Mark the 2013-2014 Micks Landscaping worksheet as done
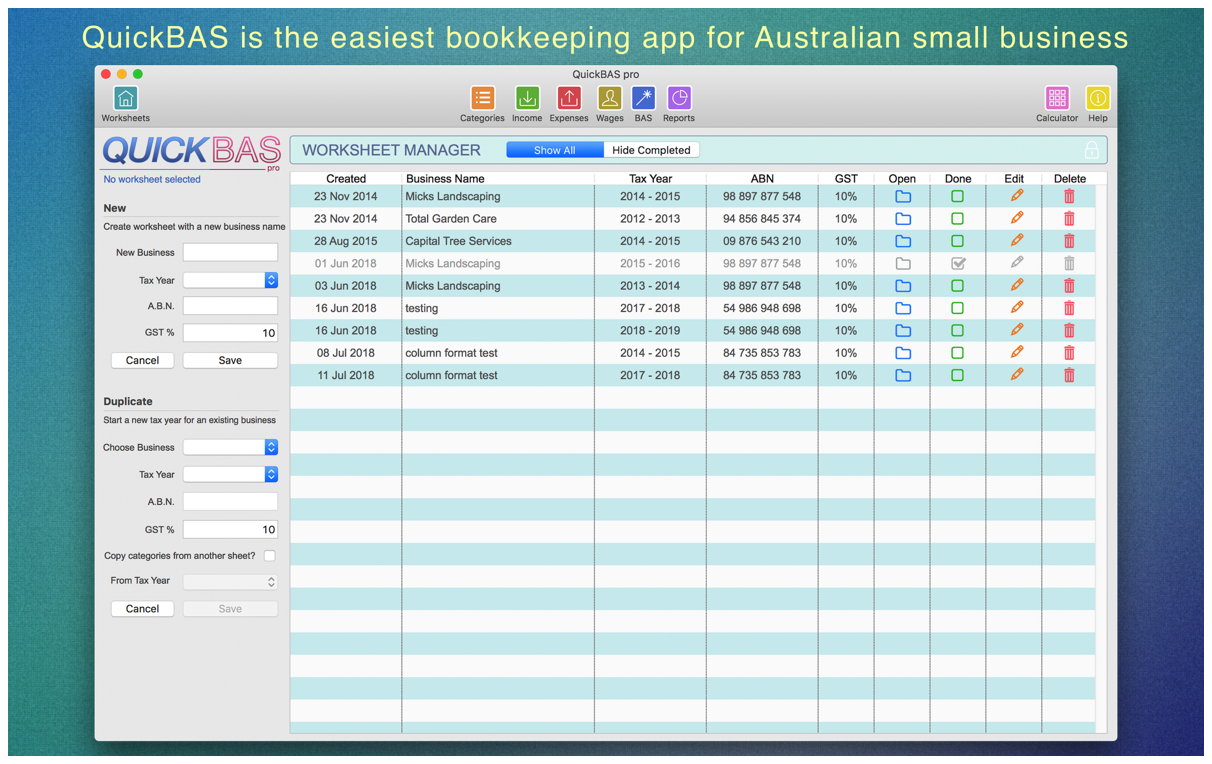Screen dimensions: 1212x764 pyautogui.click(x=958, y=285)
